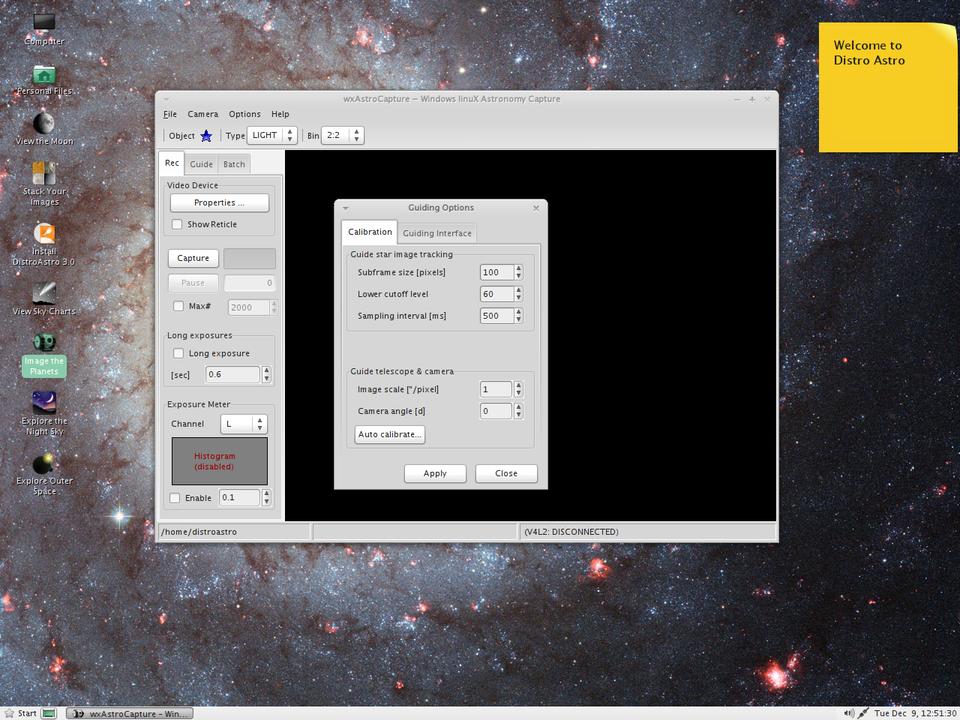This screenshot has width=960, height=720.
Task: Open Stack Your Images desktop icon
Action: [44, 175]
